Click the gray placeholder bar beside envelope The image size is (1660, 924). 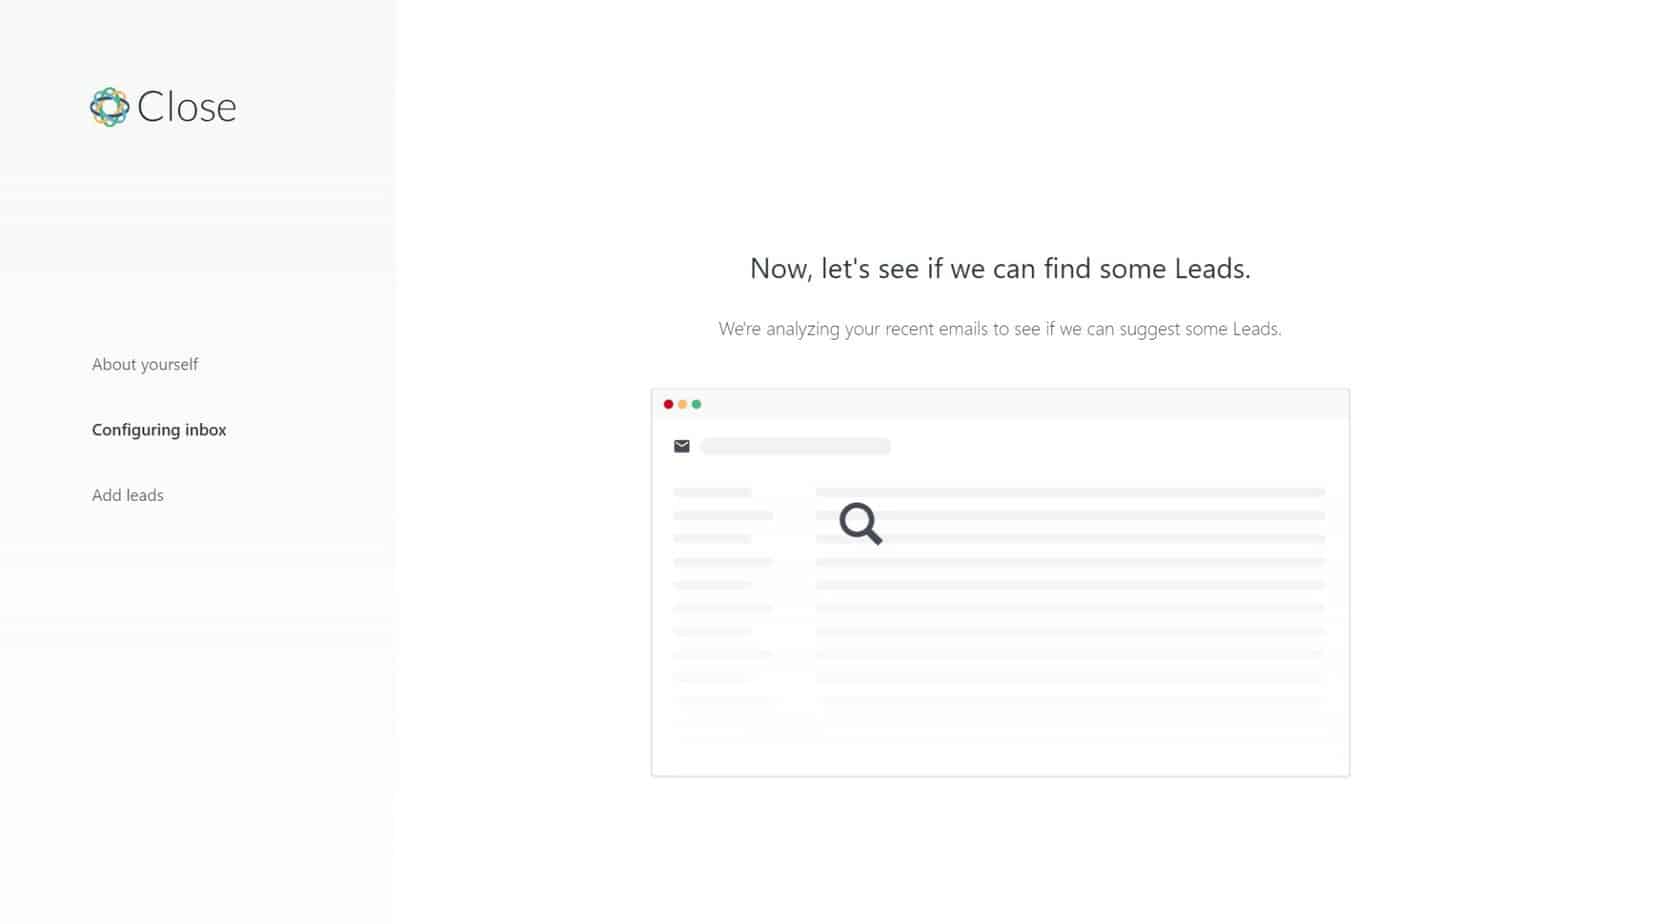(796, 446)
